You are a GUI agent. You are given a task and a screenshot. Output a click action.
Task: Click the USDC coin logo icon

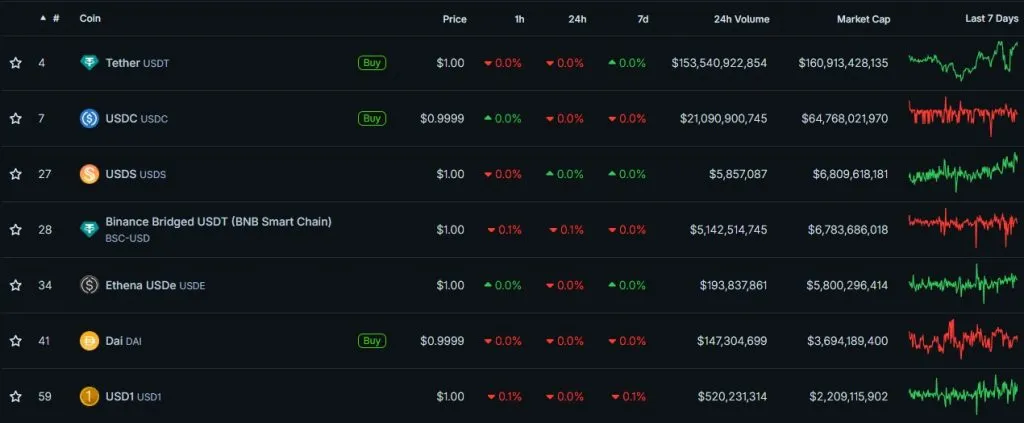point(89,118)
